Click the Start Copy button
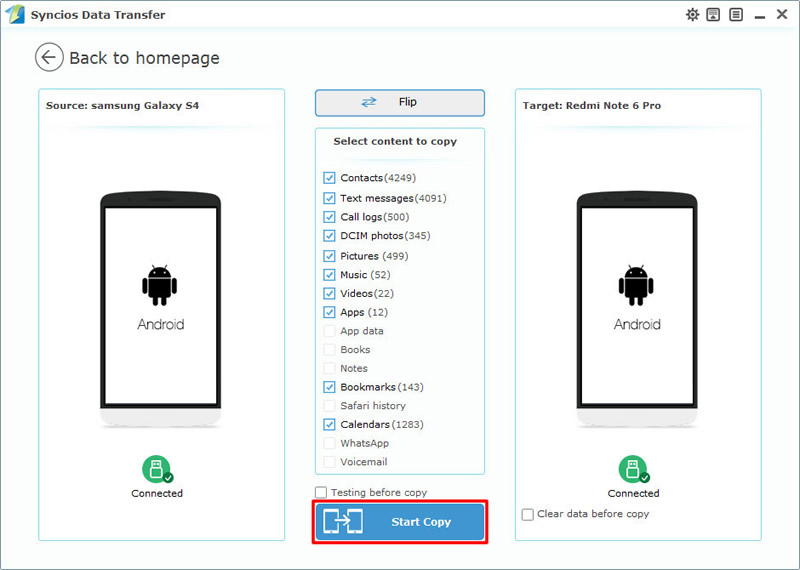This screenshot has width=800, height=570. pyautogui.click(x=400, y=522)
